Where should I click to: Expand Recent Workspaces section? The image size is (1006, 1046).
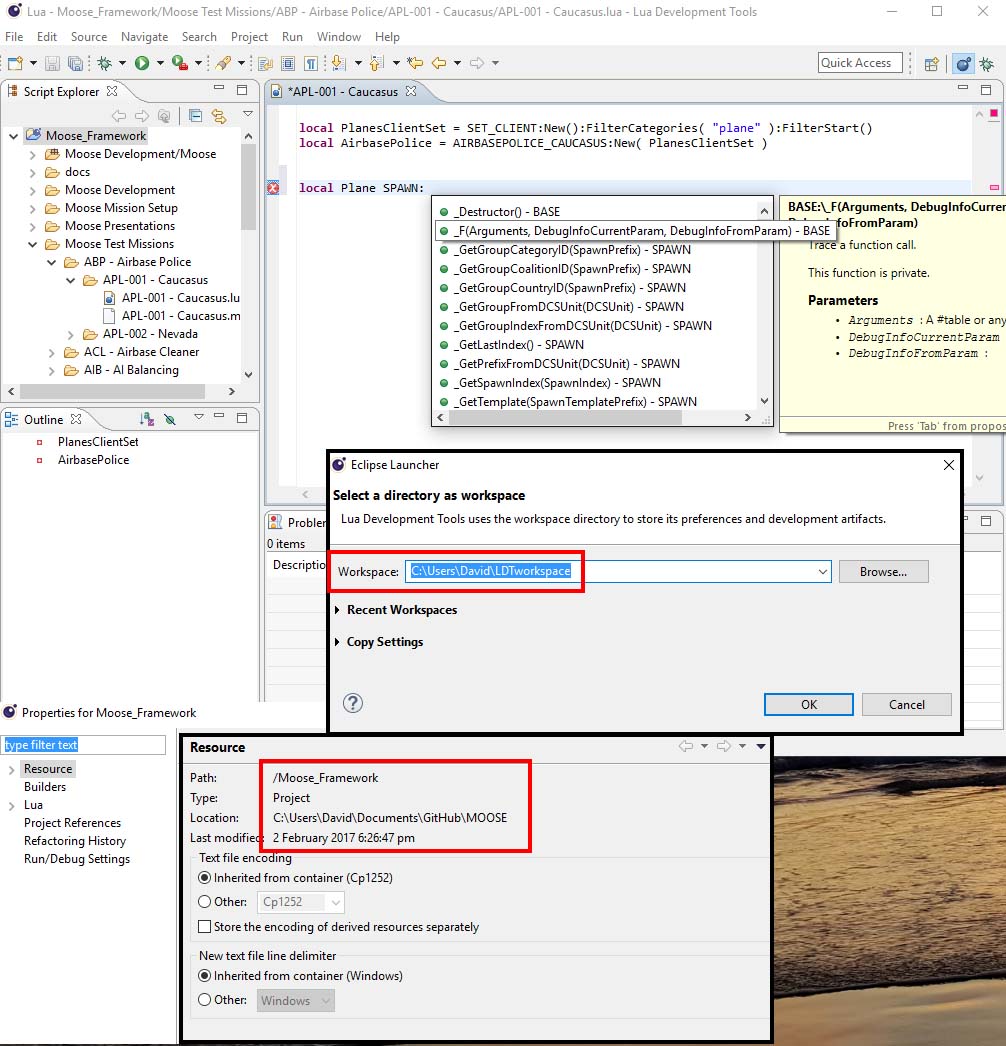[338, 610]
